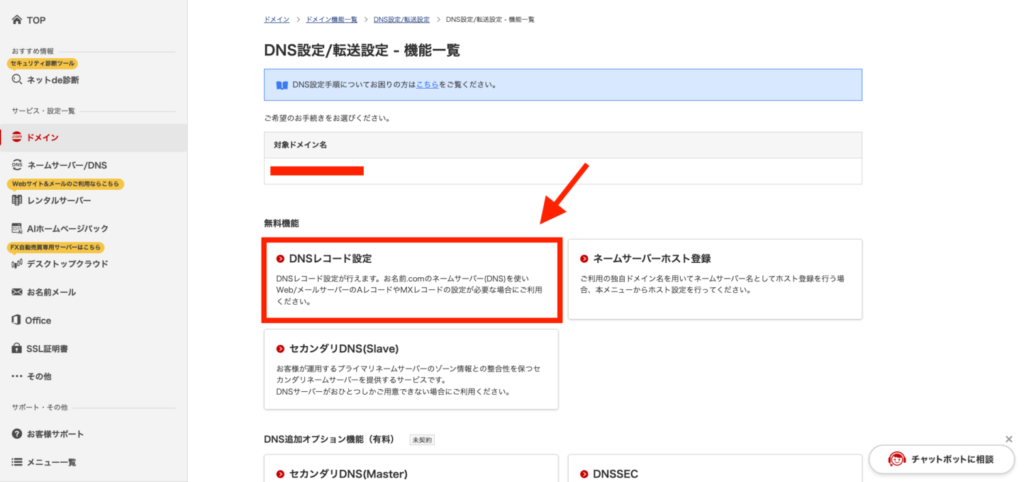
Task: Open SSL証明書 lock icon item
Action: [x=17, y=348]
